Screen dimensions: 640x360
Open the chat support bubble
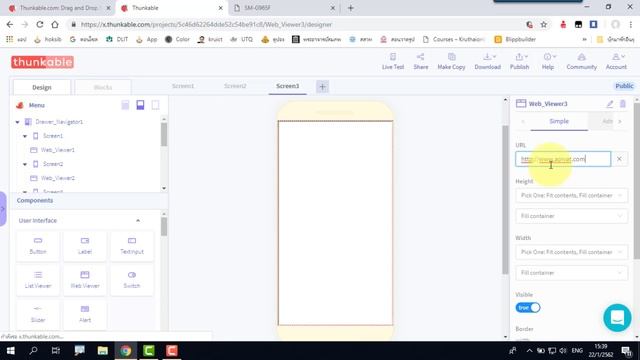click(617, 318)
